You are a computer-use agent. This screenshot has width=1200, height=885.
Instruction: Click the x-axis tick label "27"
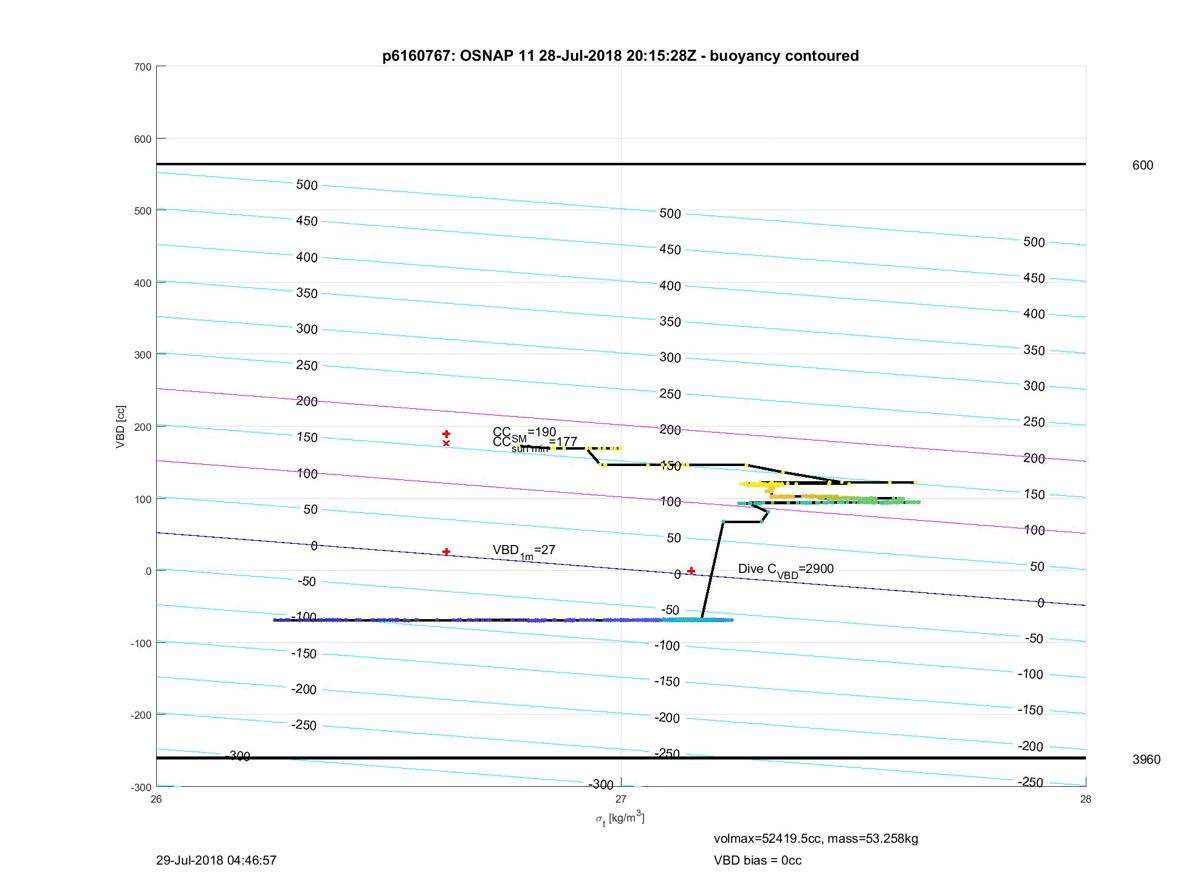pos(621,799)
